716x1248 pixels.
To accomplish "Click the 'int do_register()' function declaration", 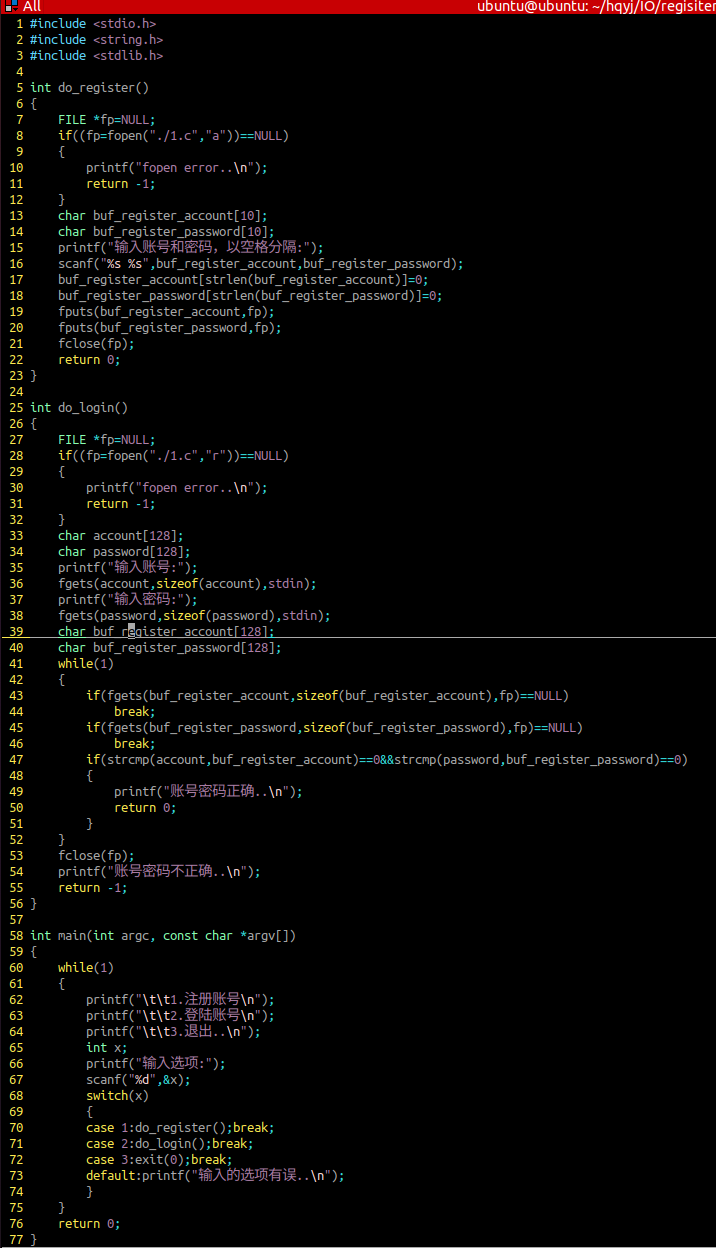I will pos(89,88).
